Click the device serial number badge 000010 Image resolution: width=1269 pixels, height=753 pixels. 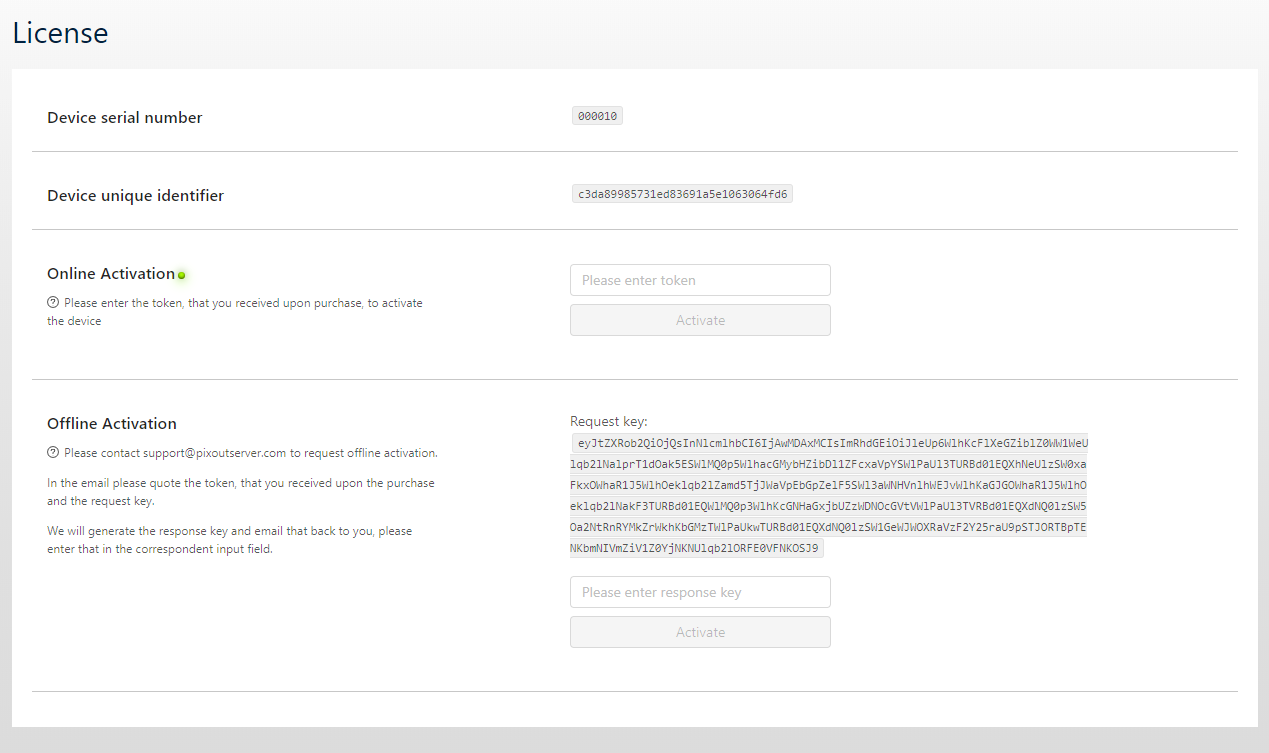[x=596, y=115]
